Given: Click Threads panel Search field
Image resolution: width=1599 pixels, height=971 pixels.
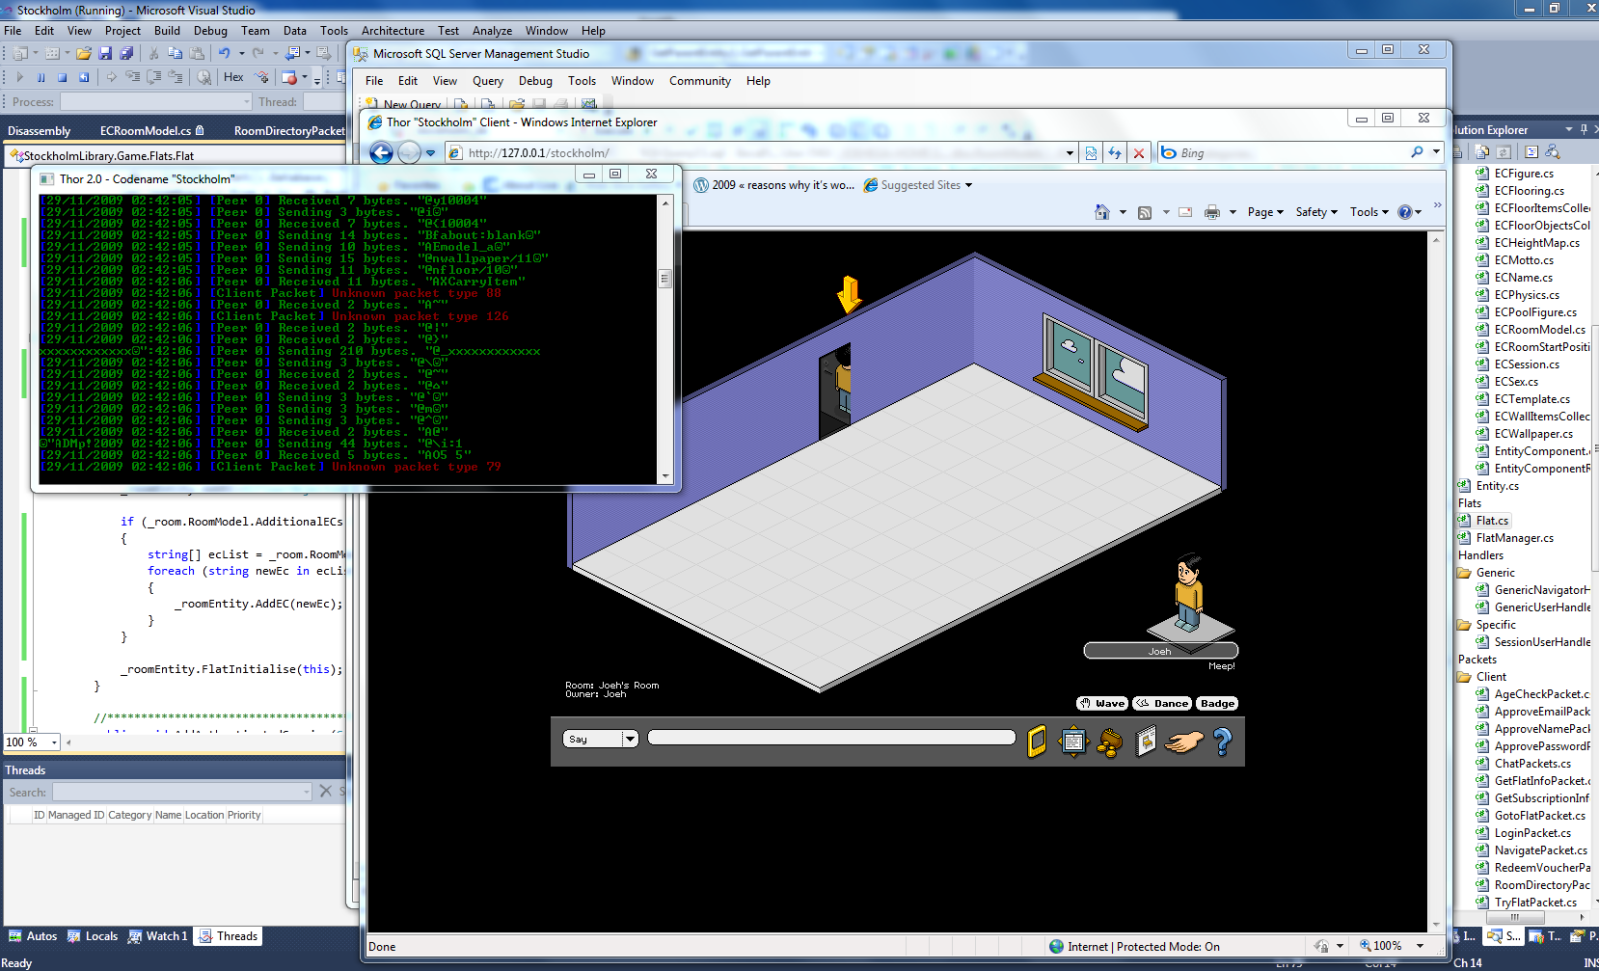Looking at the screenshot, I should tap(182, 792).
